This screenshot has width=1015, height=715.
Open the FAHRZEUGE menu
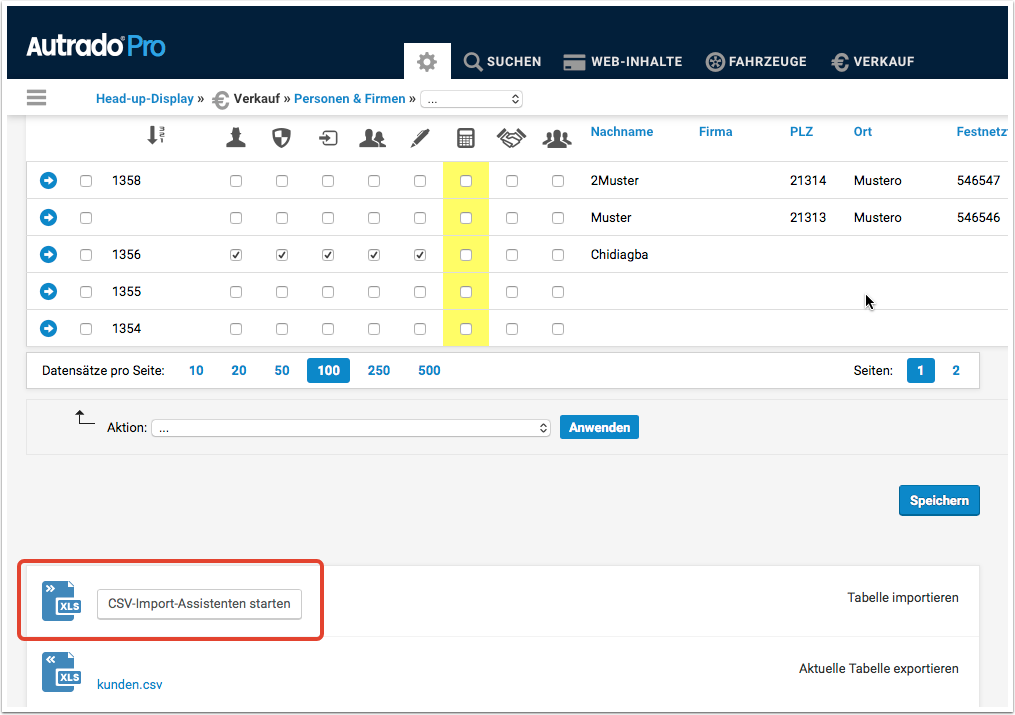tap(756, 62)
